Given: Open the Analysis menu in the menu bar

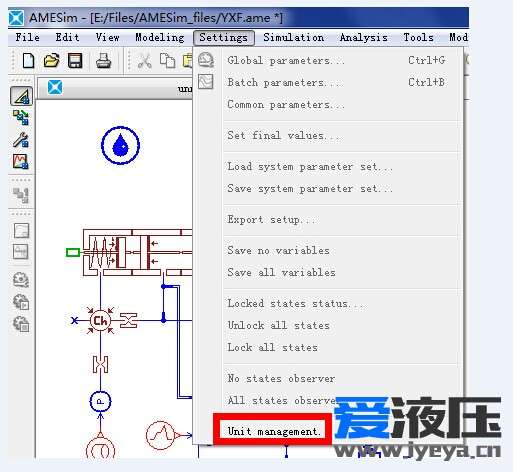Looking at the screenshot, I should 364,37.
